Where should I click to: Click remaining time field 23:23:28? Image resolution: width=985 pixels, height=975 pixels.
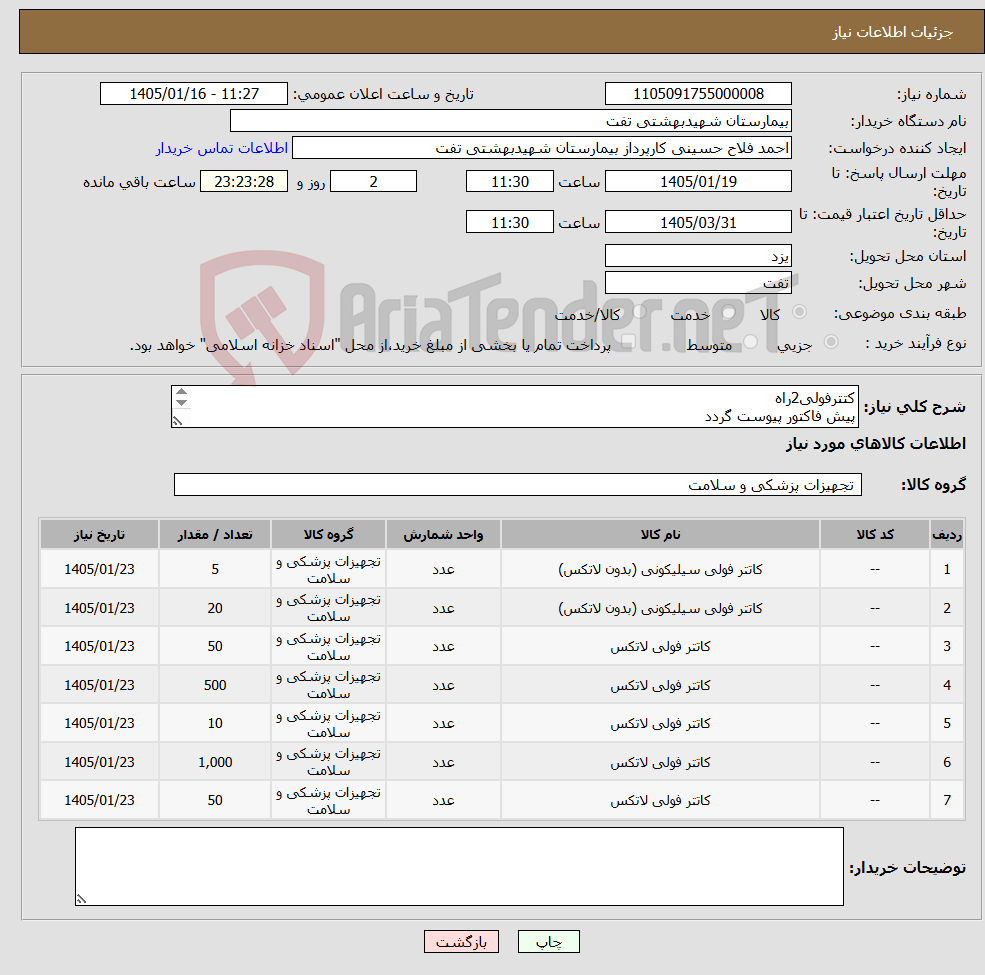coord(244,182)
